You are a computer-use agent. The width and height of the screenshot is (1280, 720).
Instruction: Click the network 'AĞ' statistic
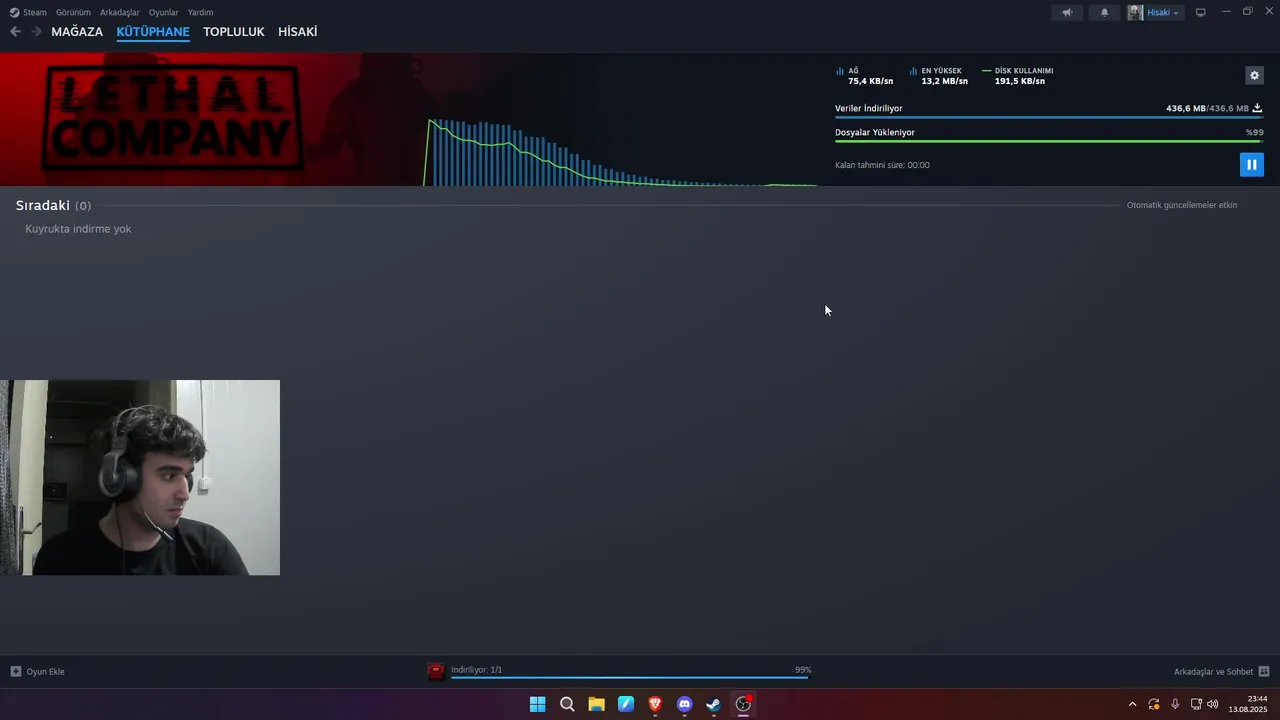coord(865,76)
